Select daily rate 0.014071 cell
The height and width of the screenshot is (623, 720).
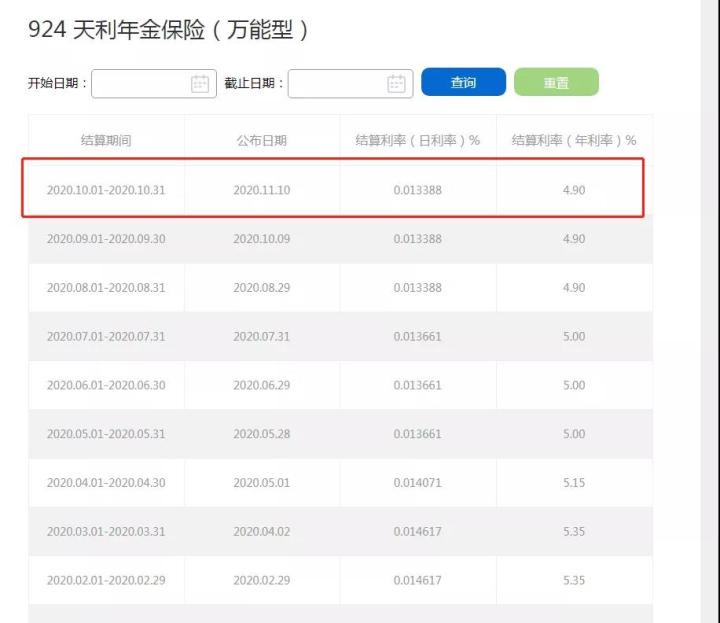[417, 483]
